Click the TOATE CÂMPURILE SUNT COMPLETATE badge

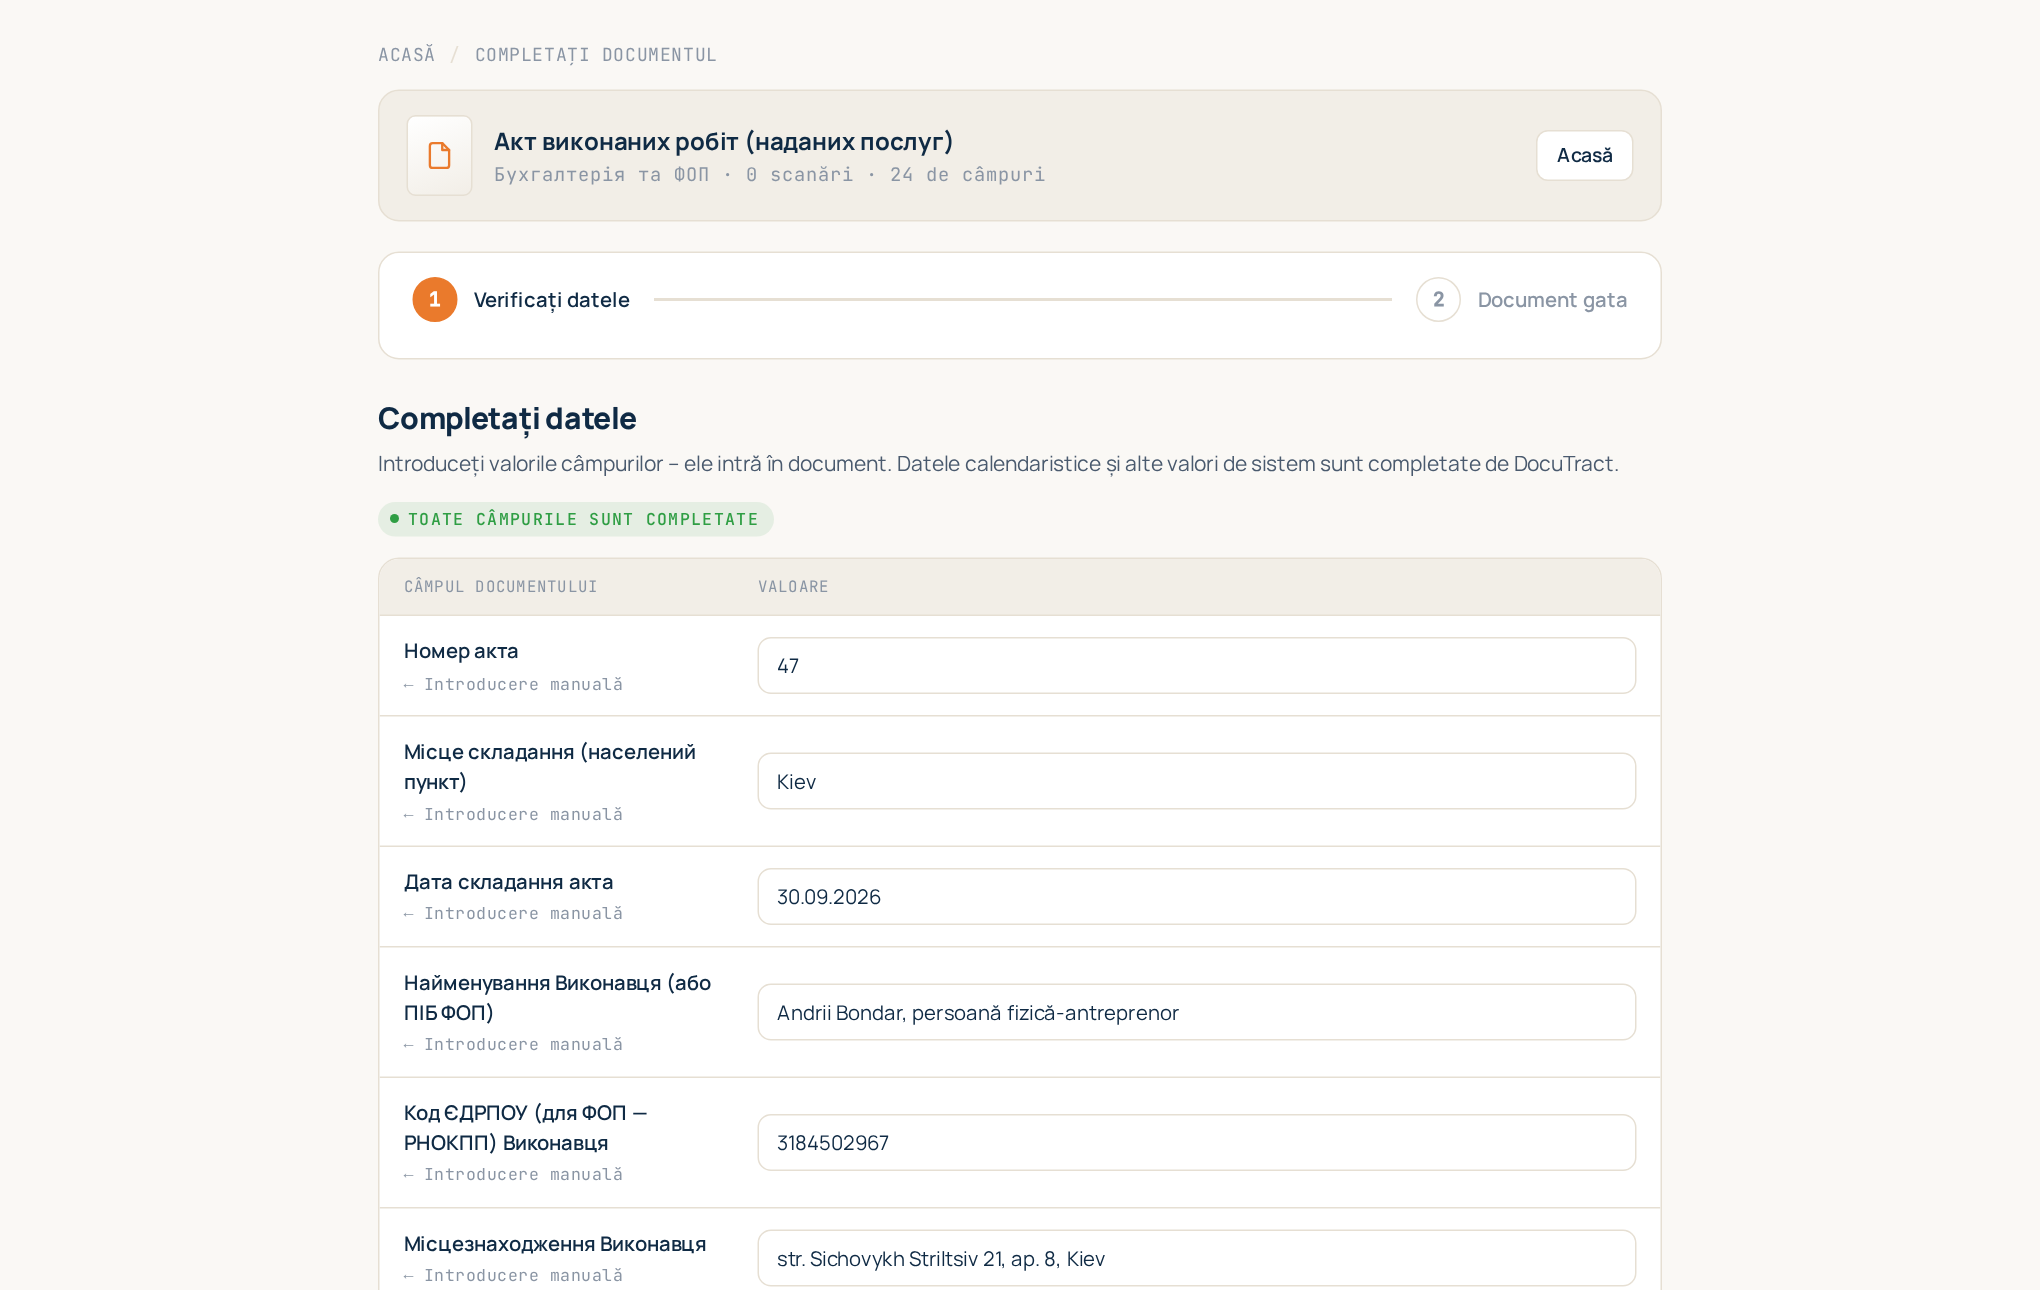(x=576, y=519)
